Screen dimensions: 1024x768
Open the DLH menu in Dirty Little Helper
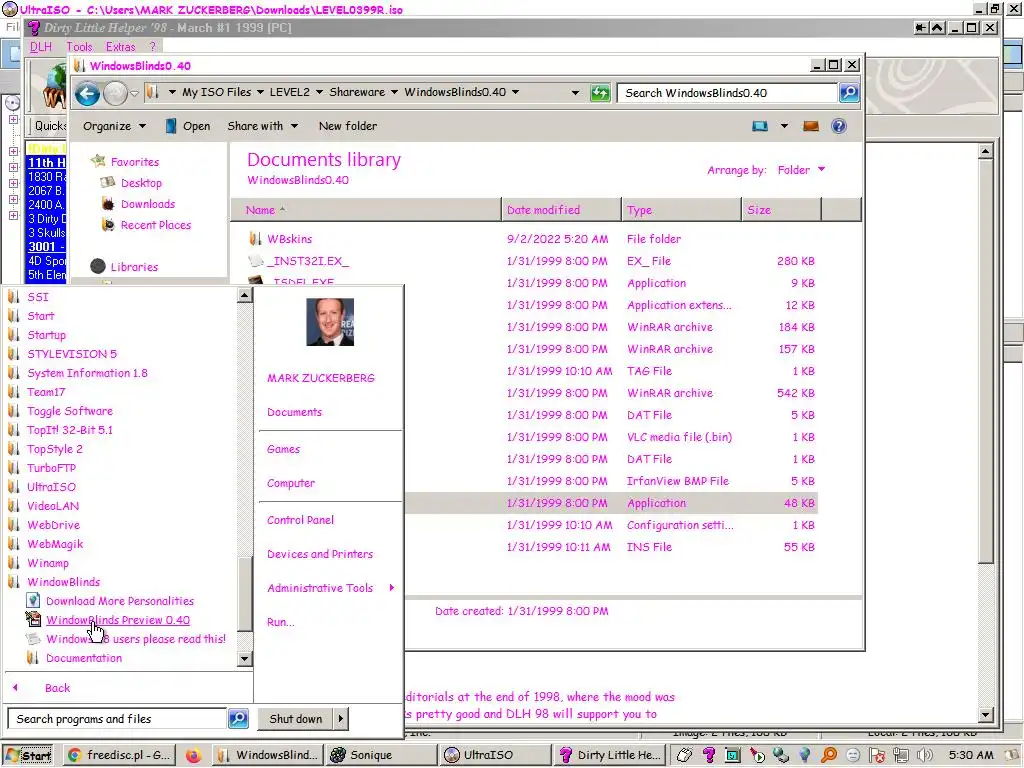coord(40,47)
